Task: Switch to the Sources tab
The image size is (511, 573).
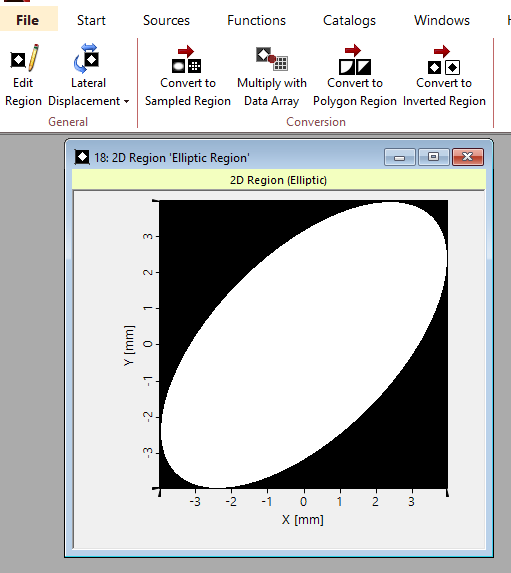Action: [166, 20]
